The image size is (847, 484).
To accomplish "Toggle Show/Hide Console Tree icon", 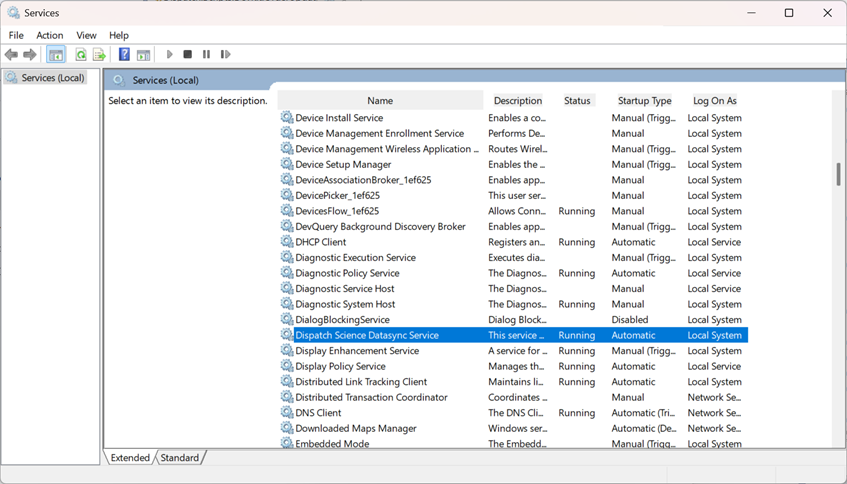I will (x=56, y=54).
